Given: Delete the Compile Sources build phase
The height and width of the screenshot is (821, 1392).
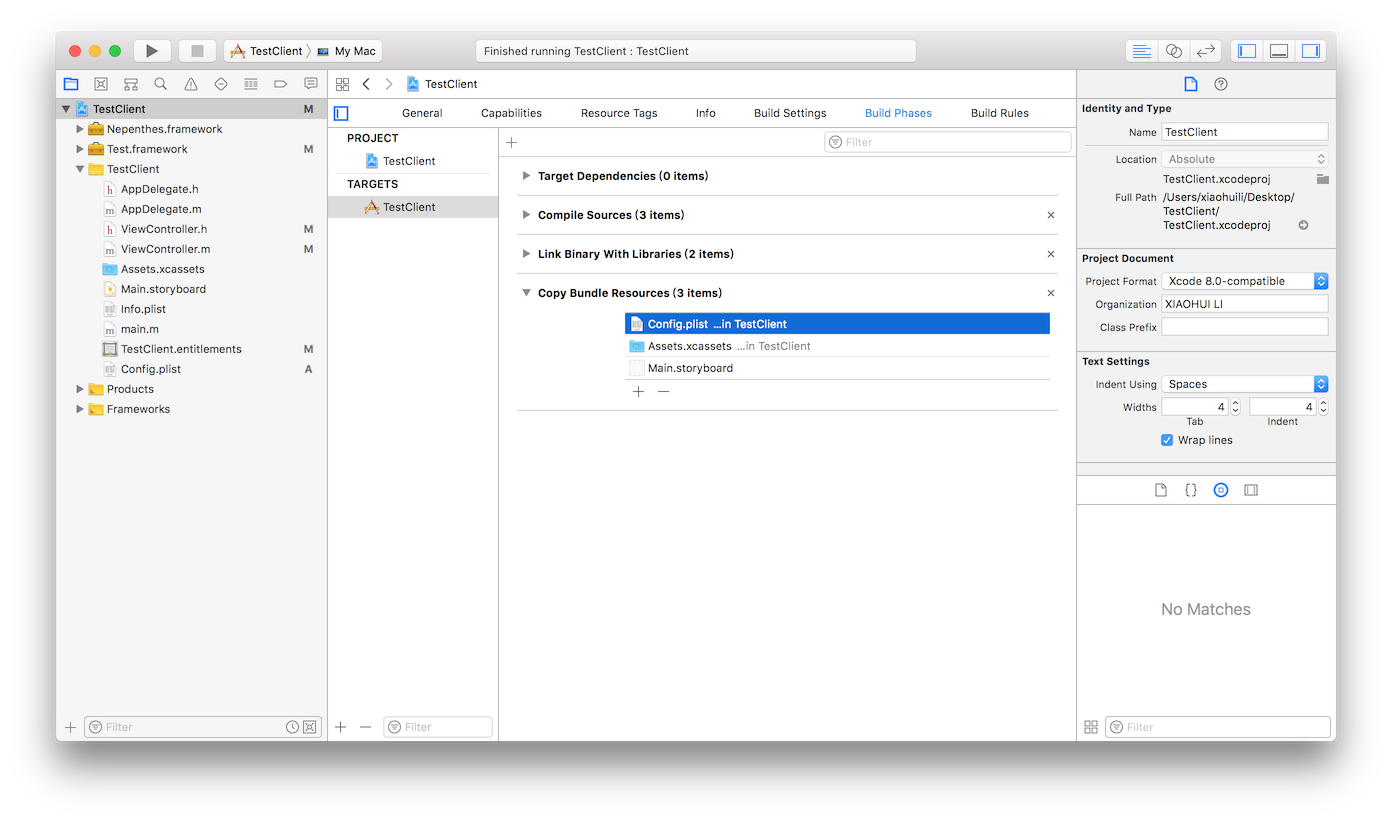Looking at the screenshot, I should pyautogui.click(x=1051, y=215).
